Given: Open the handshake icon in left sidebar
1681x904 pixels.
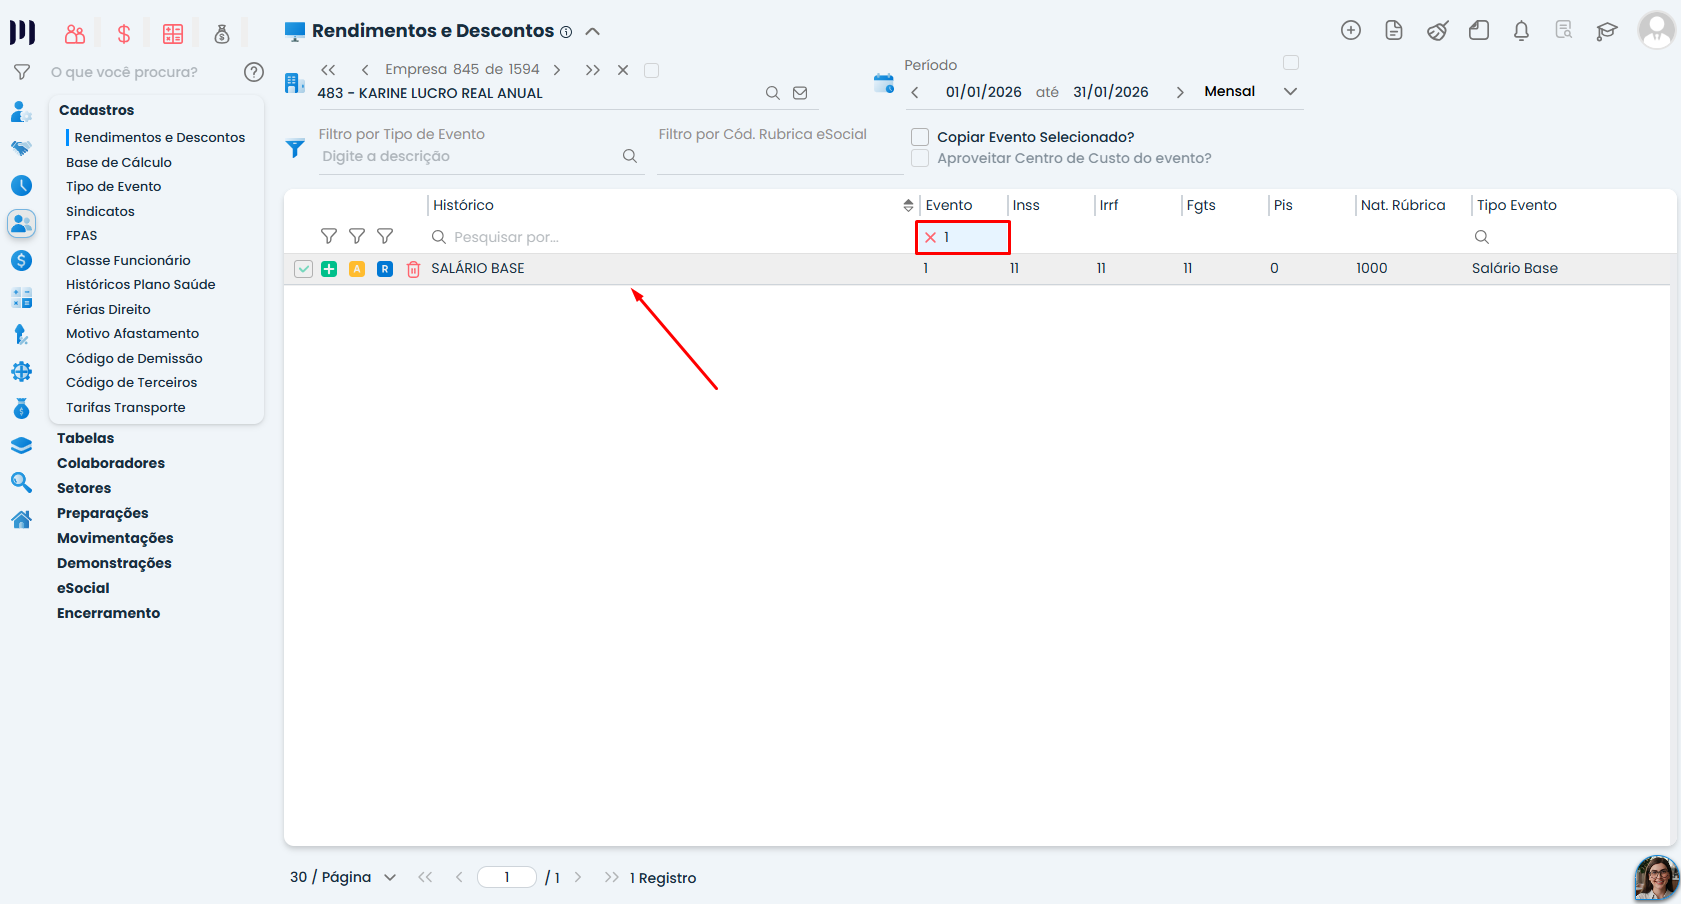Looking at the screenshot, I should (21, 148).
